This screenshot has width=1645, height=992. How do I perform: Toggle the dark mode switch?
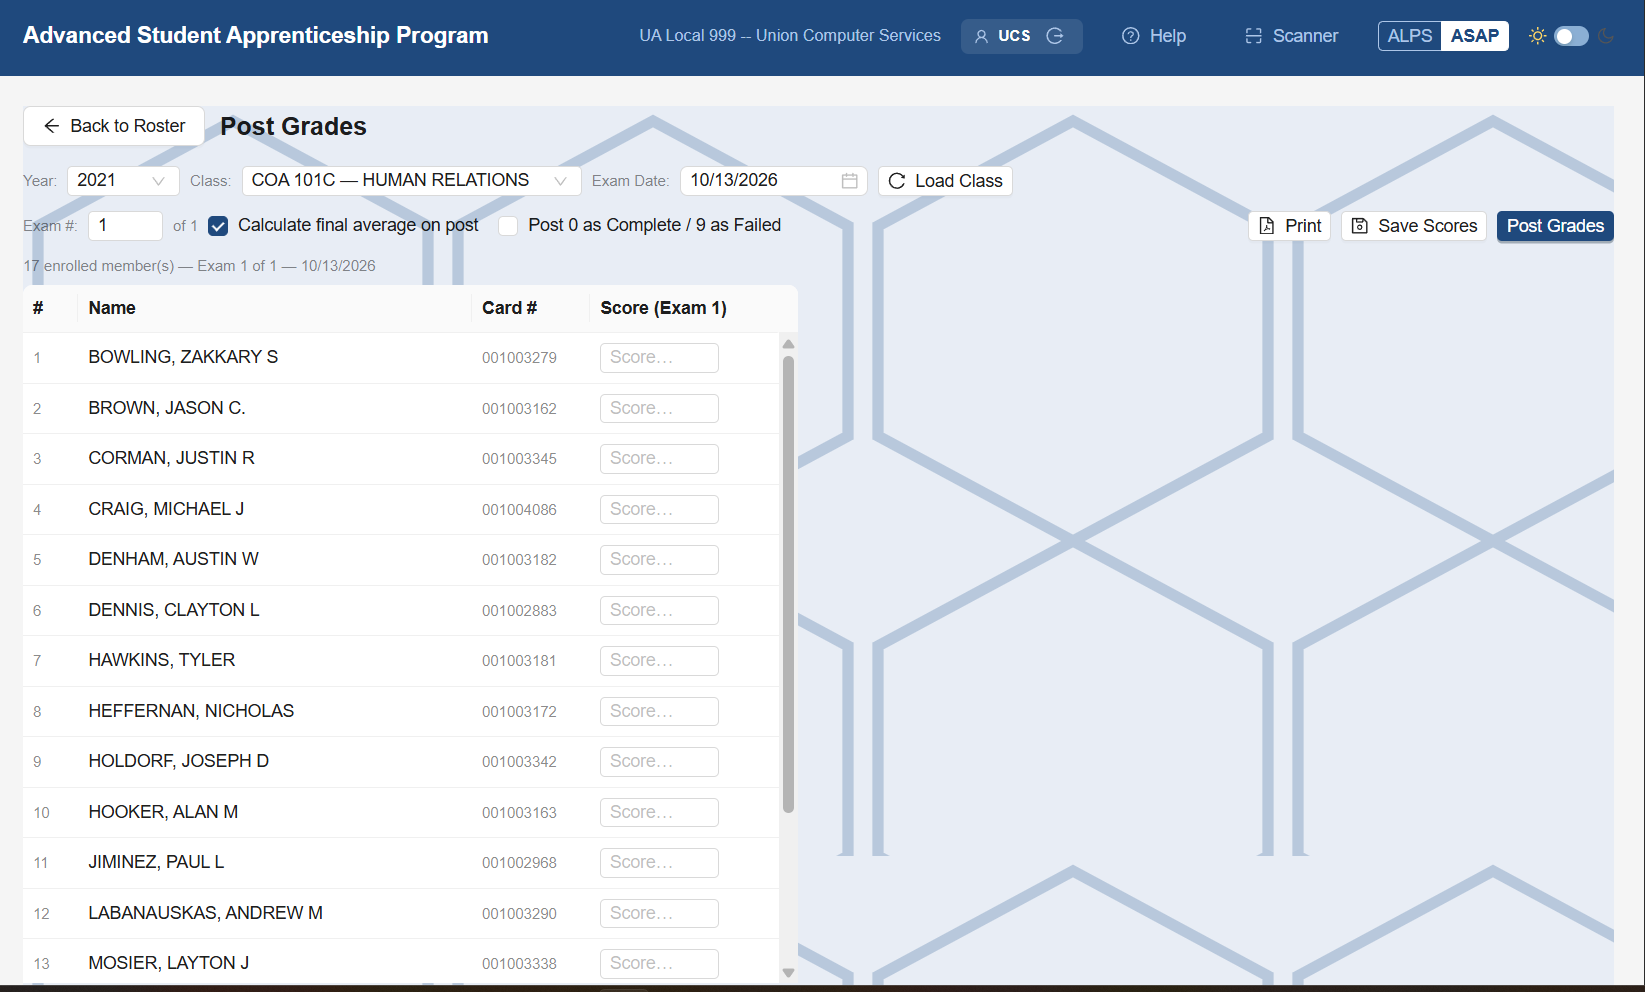[1571, 36]
